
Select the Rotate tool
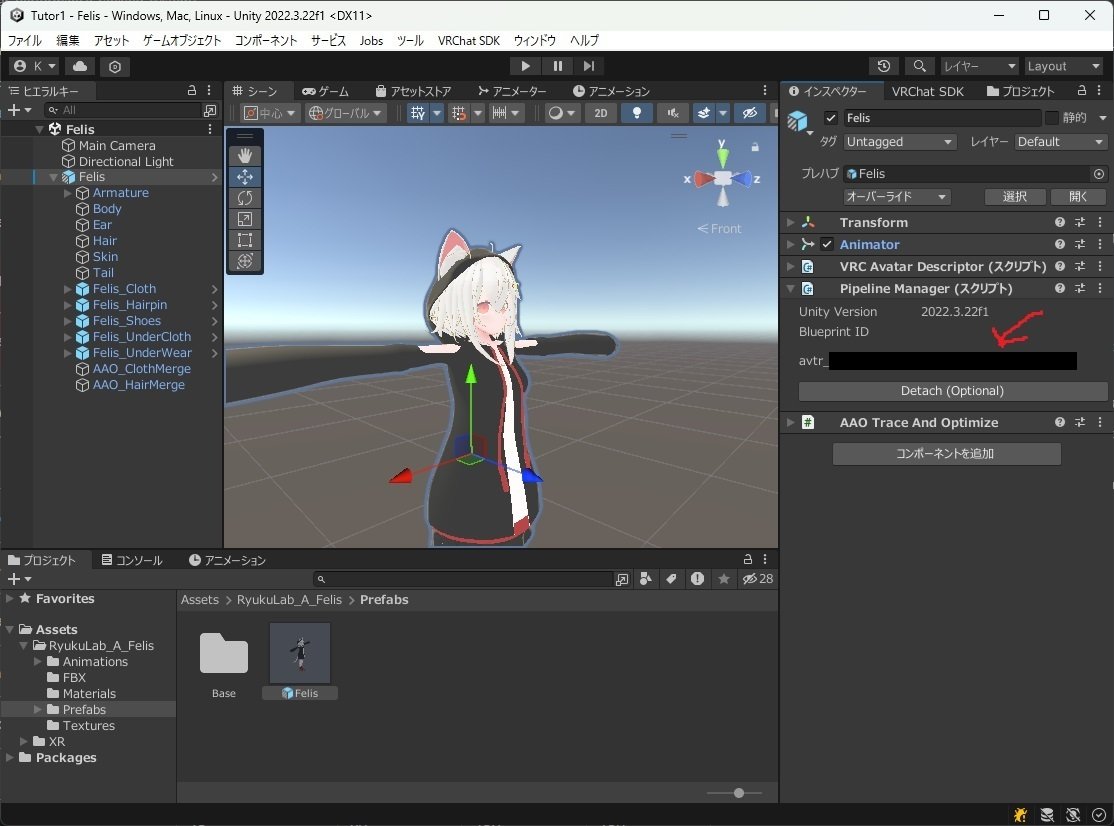(245, 198)
